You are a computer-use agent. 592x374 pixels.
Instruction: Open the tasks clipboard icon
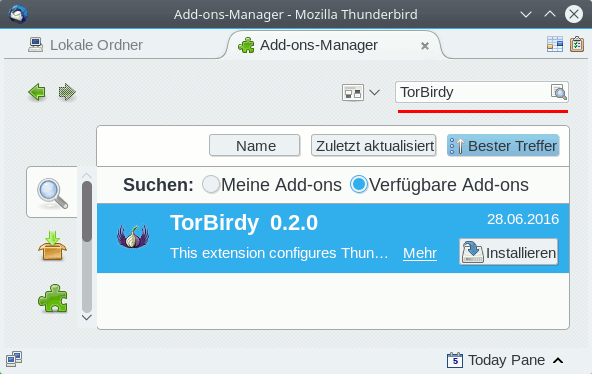pos(577,45)
